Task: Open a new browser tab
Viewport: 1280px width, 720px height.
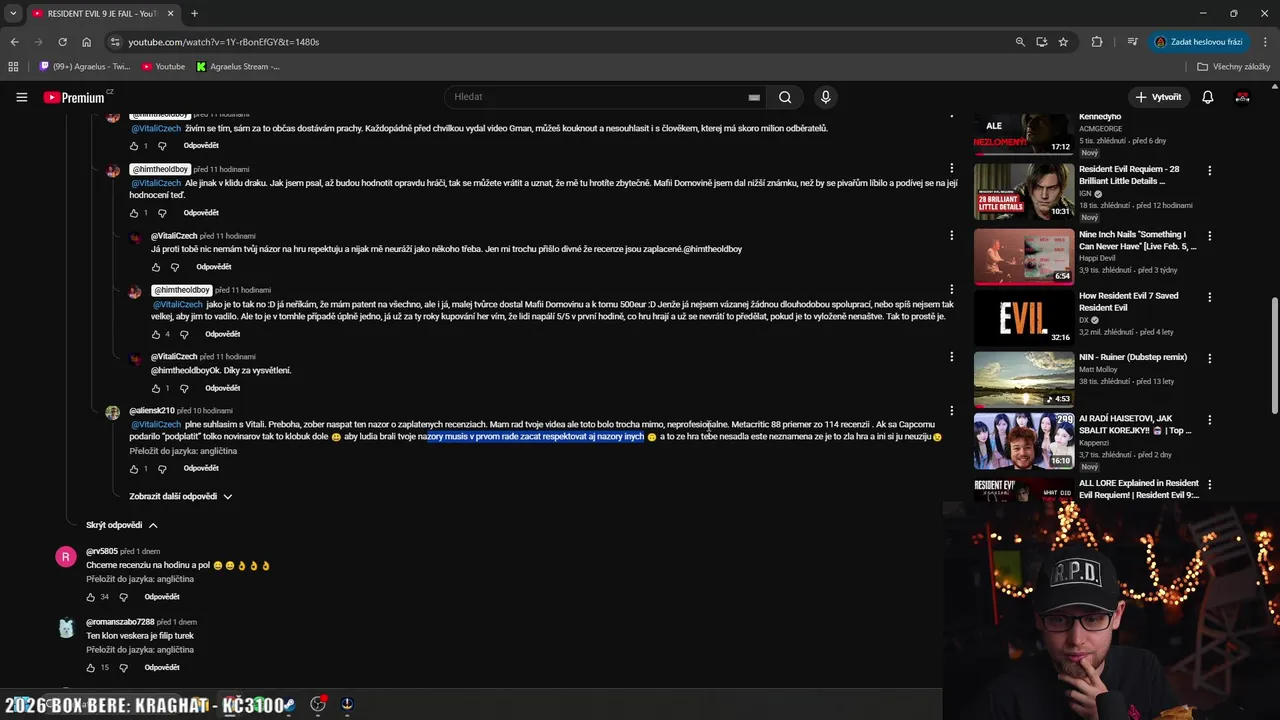Action: (194, 13)
